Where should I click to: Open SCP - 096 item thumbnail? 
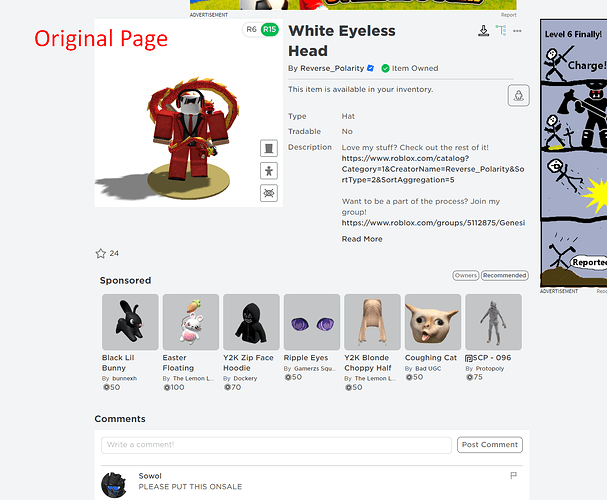point(494,322)
